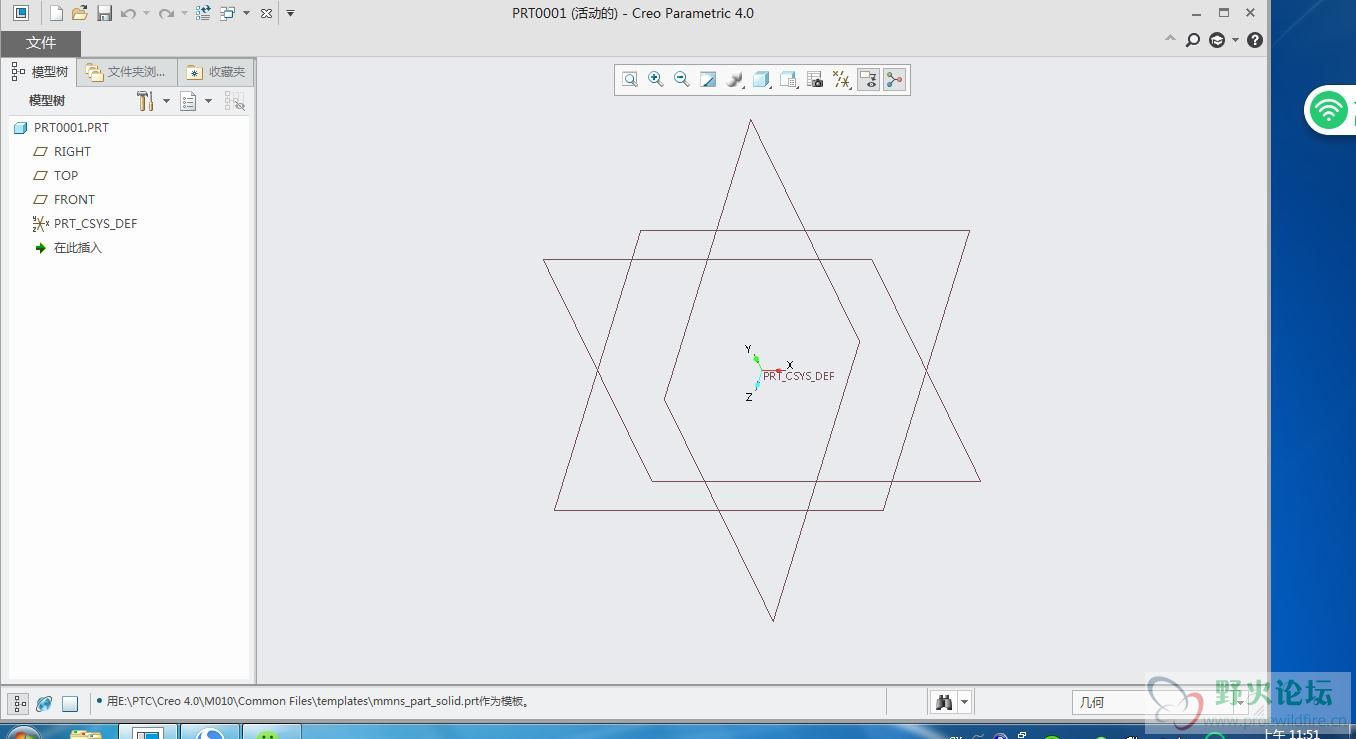Image resolution: width=1356 pixels, height=739 pixels.
Task: Open the display style options
Action: pyautogui.click(x=735, y=80)
